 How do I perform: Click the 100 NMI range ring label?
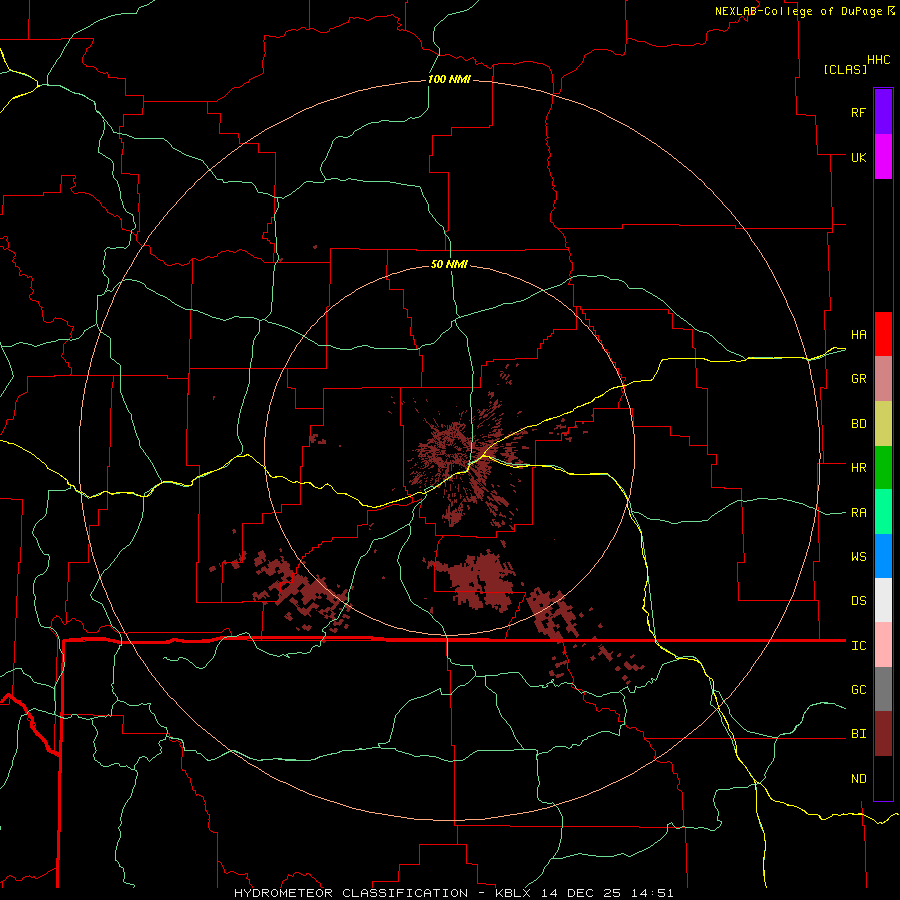(449, 79)
